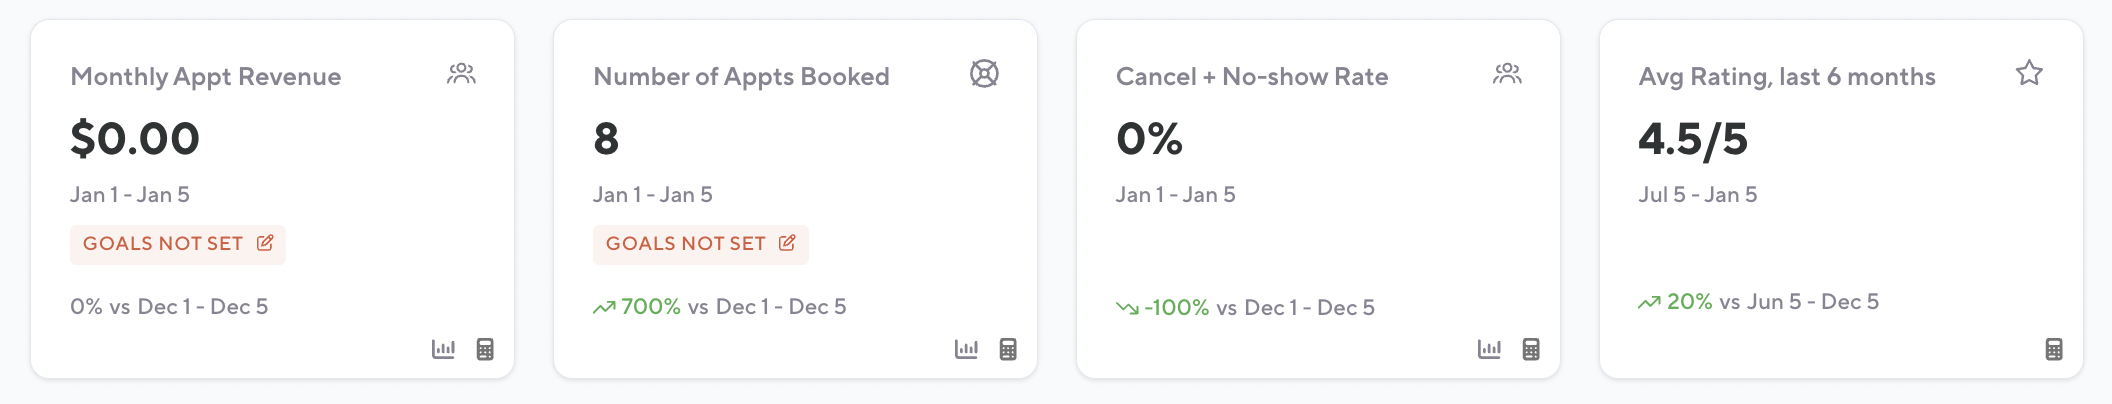View bar chart for Cancel + No-show Rate
Viewport: 2112px width, 404px height.
1489,349
